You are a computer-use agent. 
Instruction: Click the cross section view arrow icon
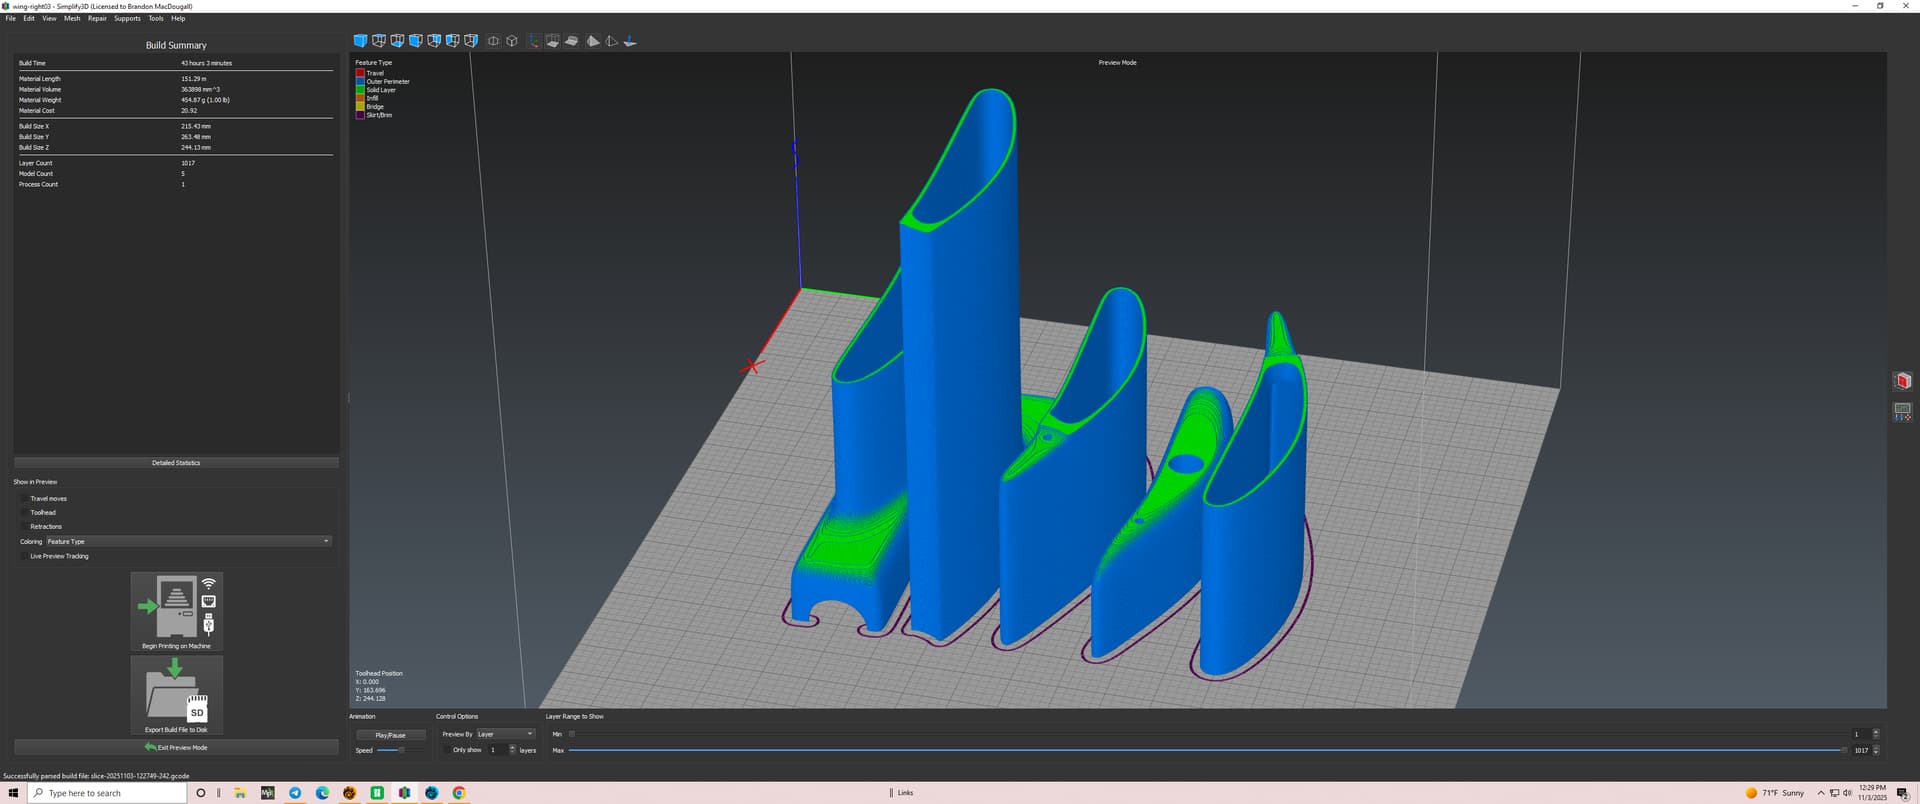(630, 41)
